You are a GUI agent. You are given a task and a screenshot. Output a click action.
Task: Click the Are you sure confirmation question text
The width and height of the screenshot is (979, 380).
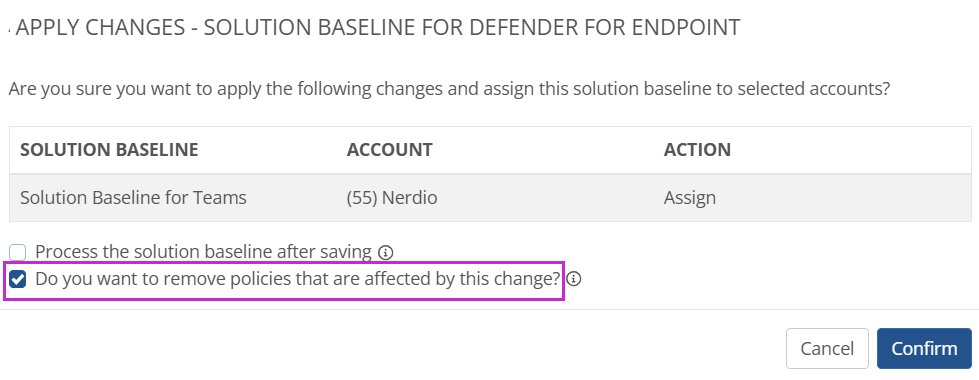pos(448,89)
